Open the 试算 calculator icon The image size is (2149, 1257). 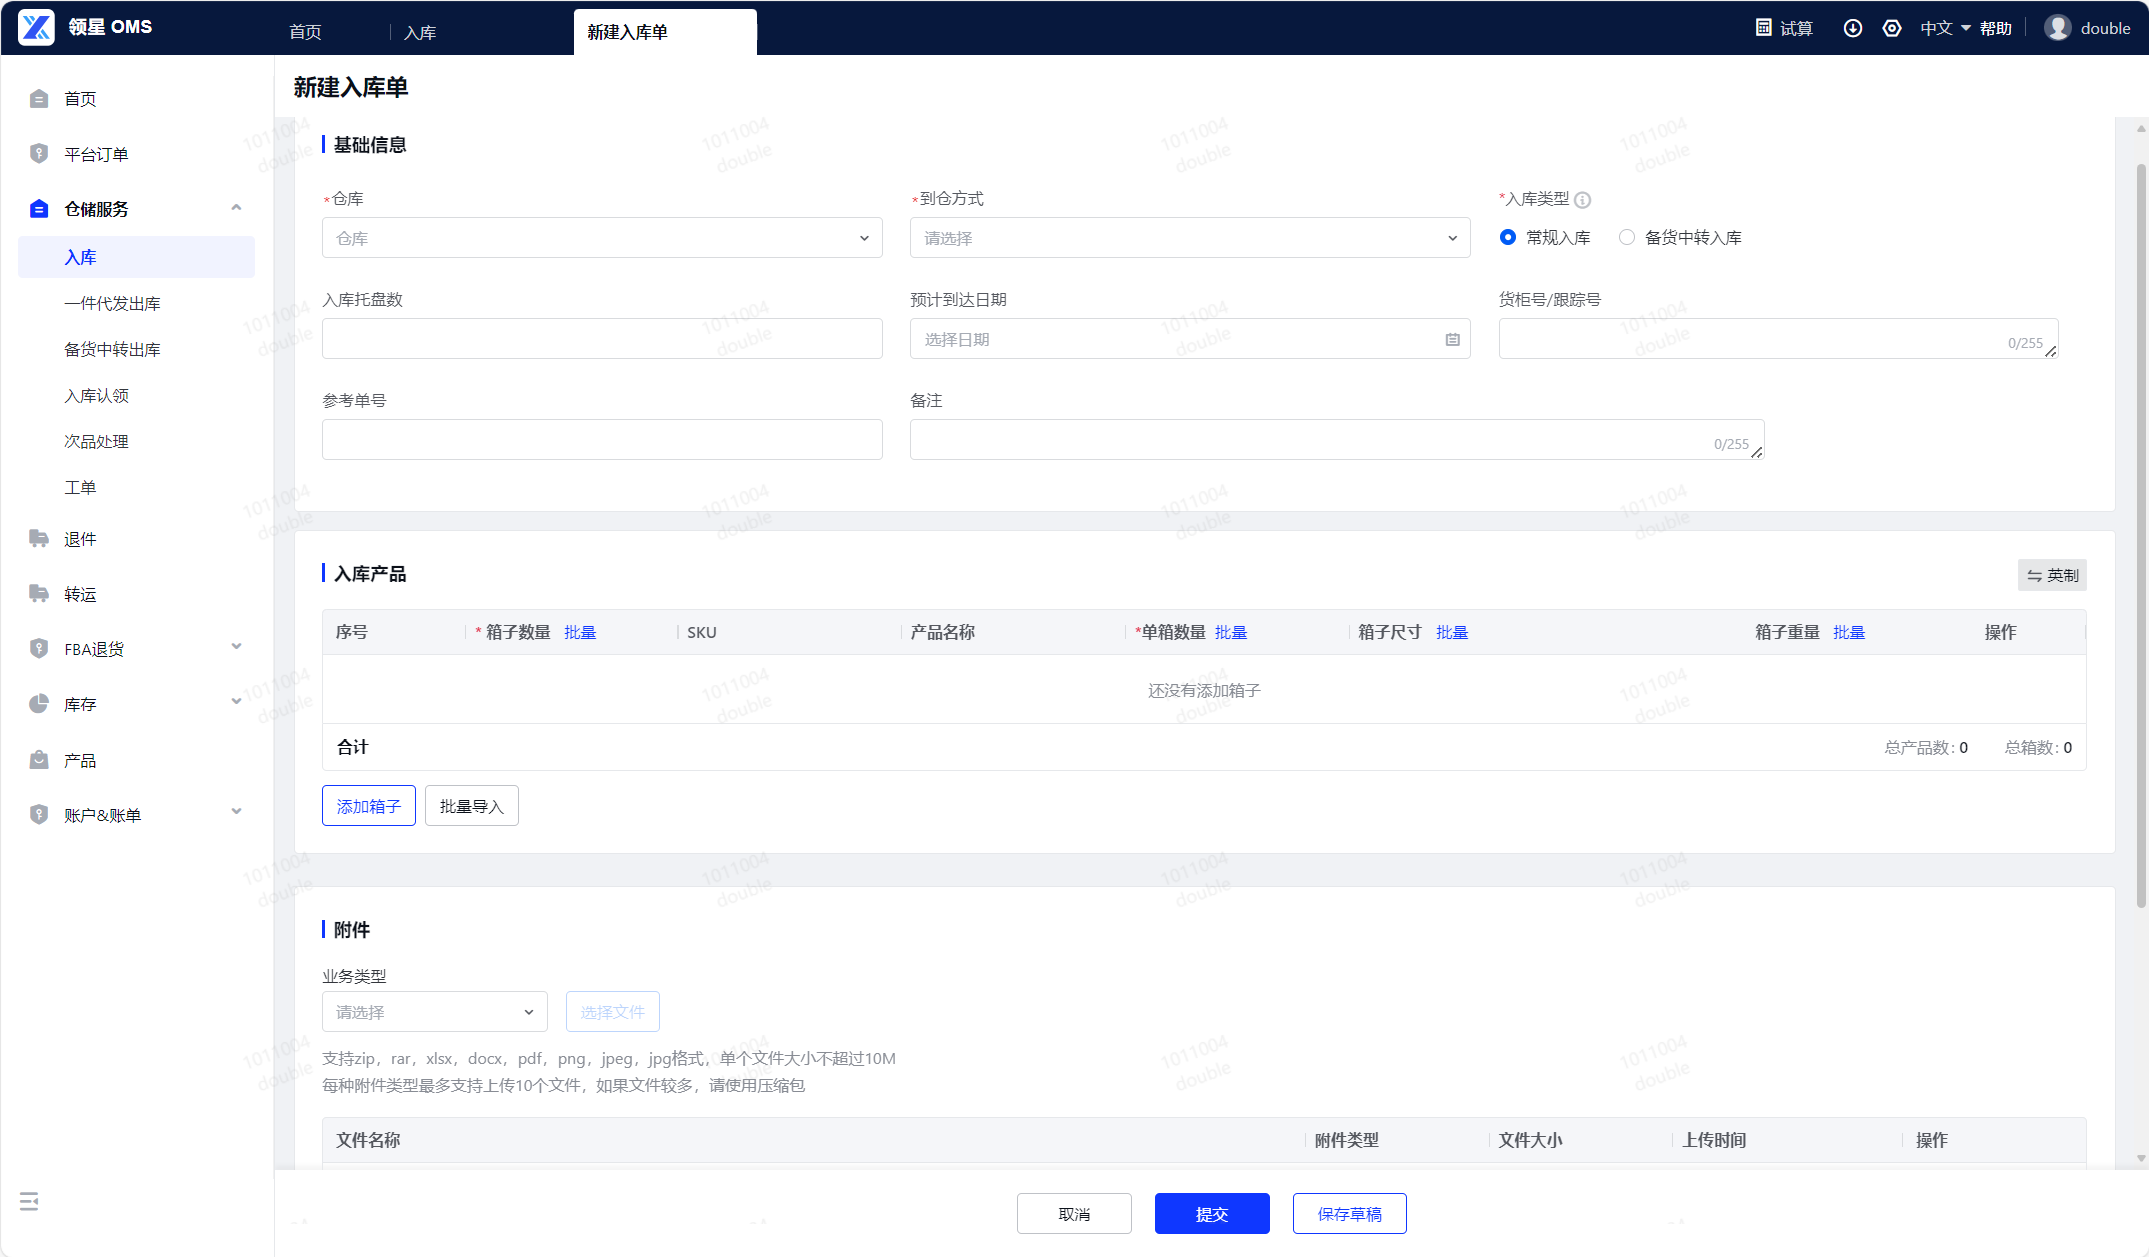(x=1764, y=28)
